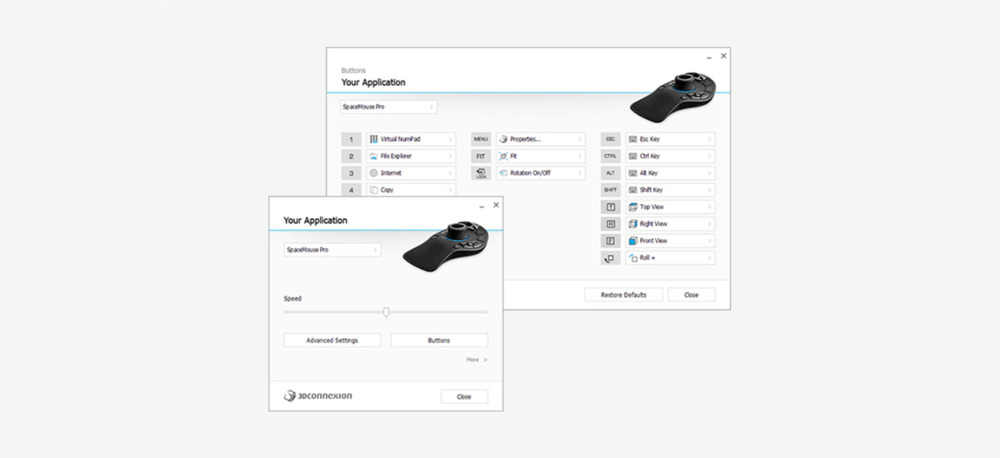Click the Top View cube icon
This screenshot has width=1000, height=458.
633,207
